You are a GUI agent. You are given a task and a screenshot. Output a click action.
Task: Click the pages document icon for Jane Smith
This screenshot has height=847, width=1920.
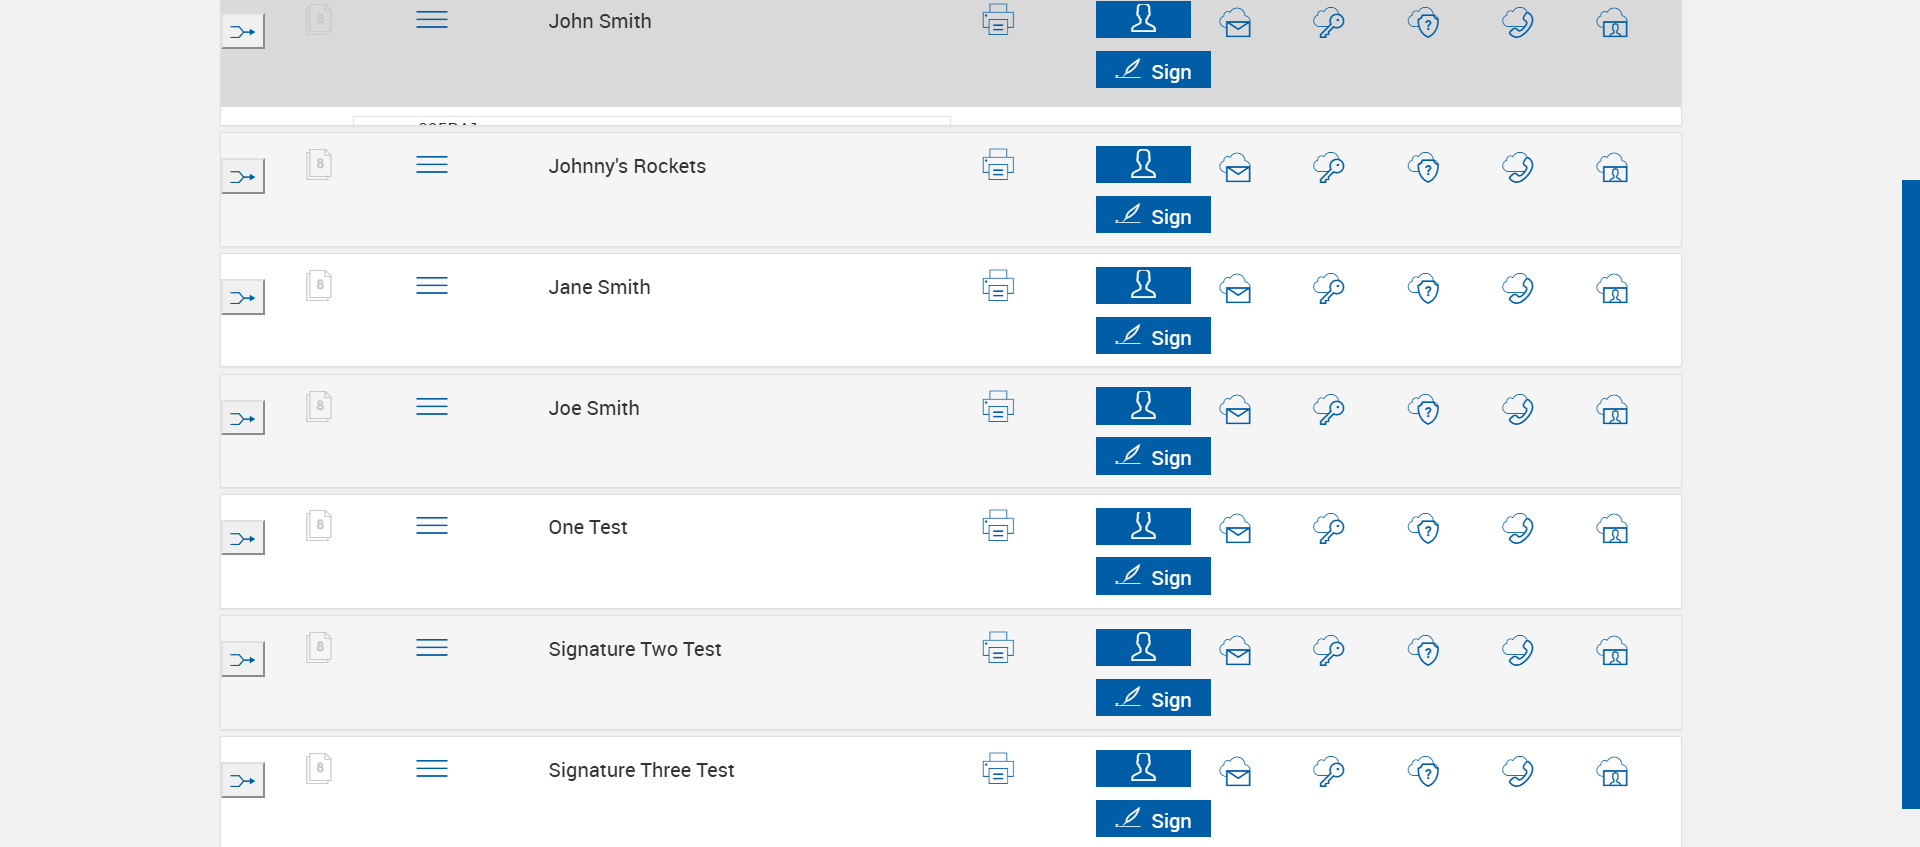point(319,286)
